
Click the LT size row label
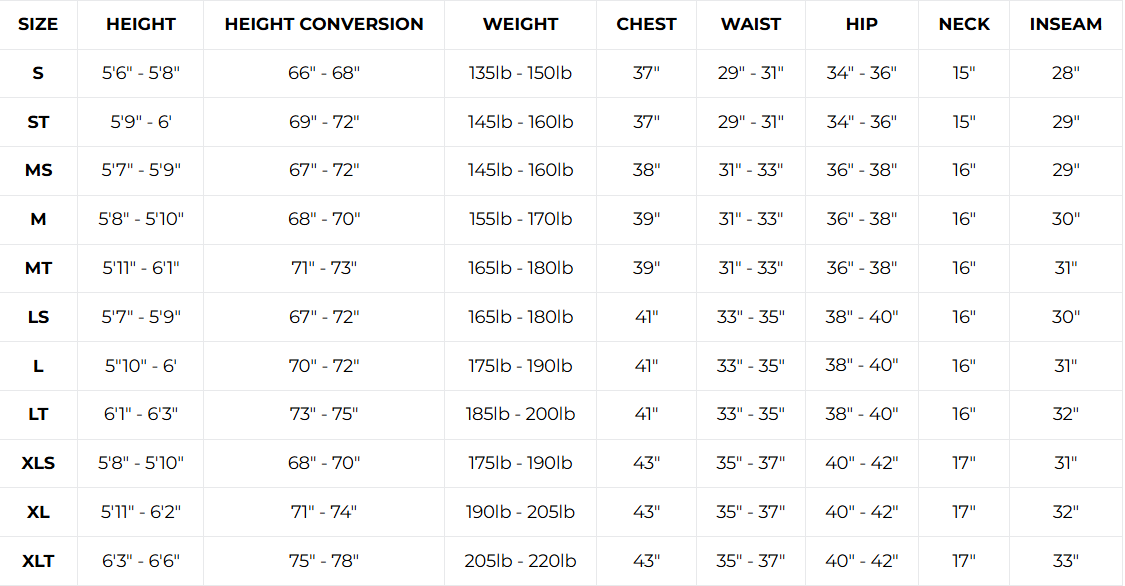pos(38,414)
